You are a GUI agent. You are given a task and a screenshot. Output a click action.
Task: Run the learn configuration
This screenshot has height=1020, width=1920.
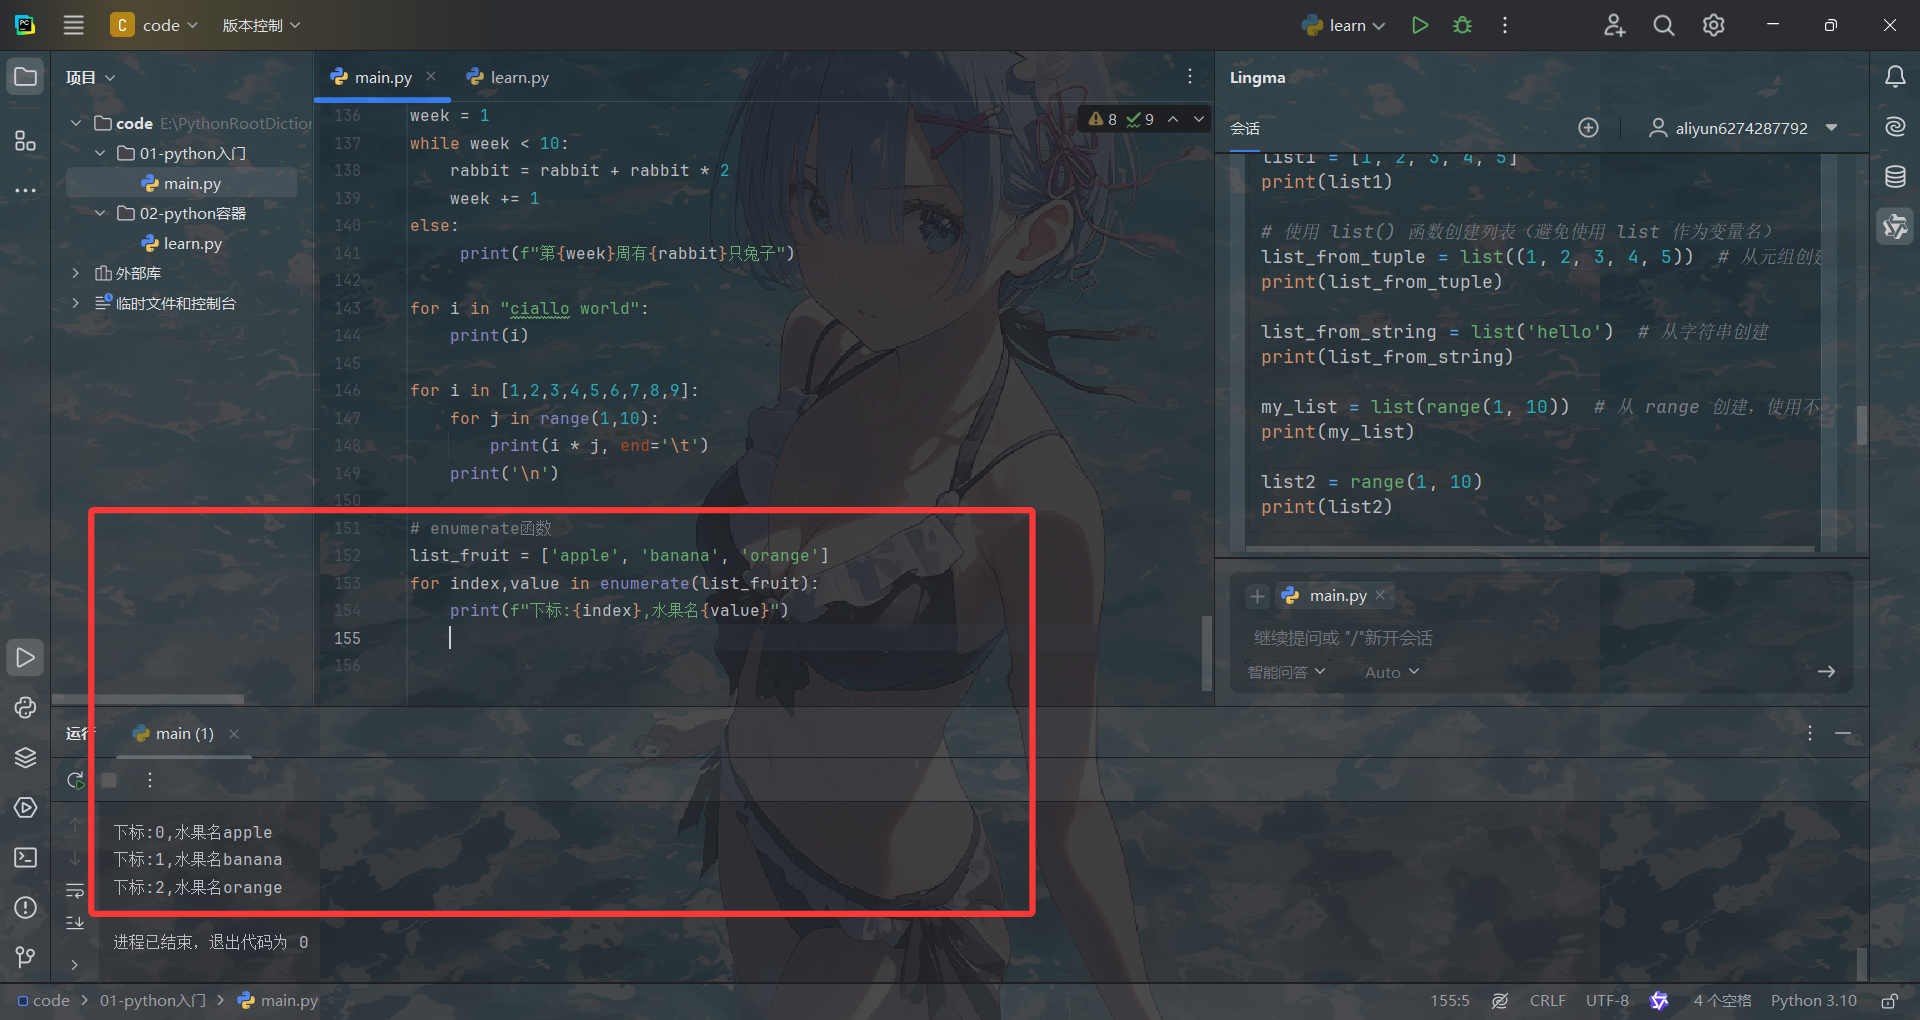pos(1420,25)
